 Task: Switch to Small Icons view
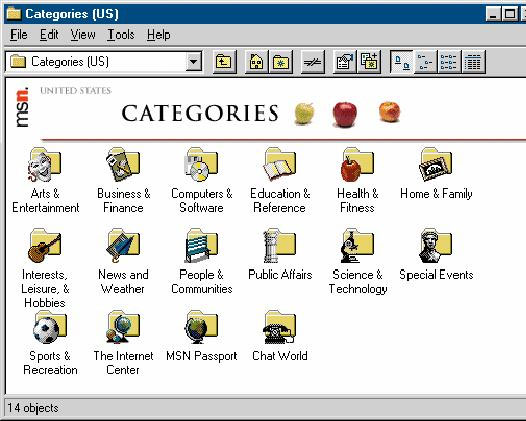tap(425, 62)
